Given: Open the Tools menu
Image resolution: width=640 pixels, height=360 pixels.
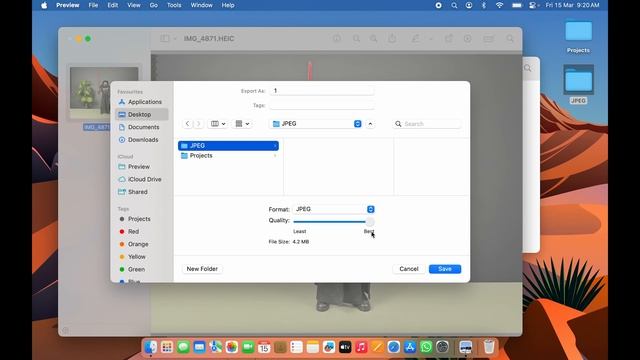Looking at the screenshot, I should [x=174, y=5].
